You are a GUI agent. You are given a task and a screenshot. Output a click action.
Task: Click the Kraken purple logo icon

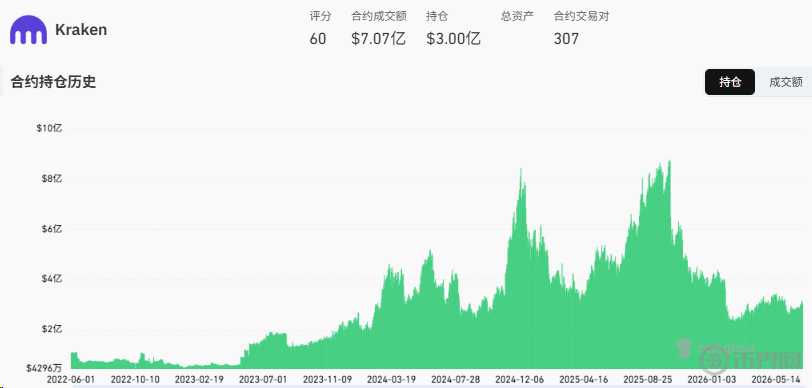tap(28, 30)
